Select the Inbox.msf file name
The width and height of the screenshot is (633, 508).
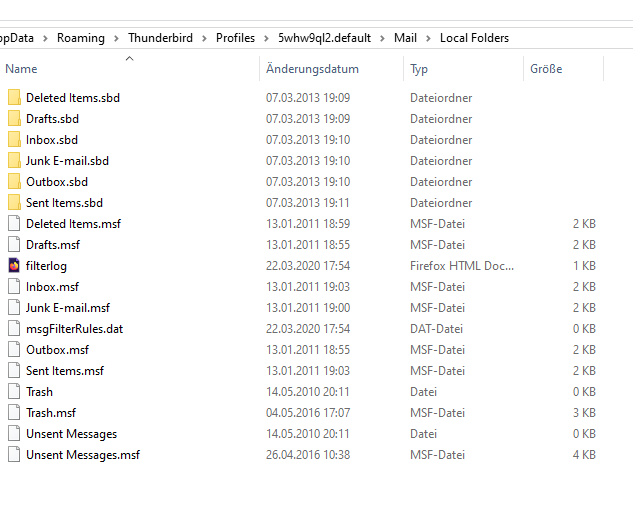pyautogui.click(x=52, y=287)
